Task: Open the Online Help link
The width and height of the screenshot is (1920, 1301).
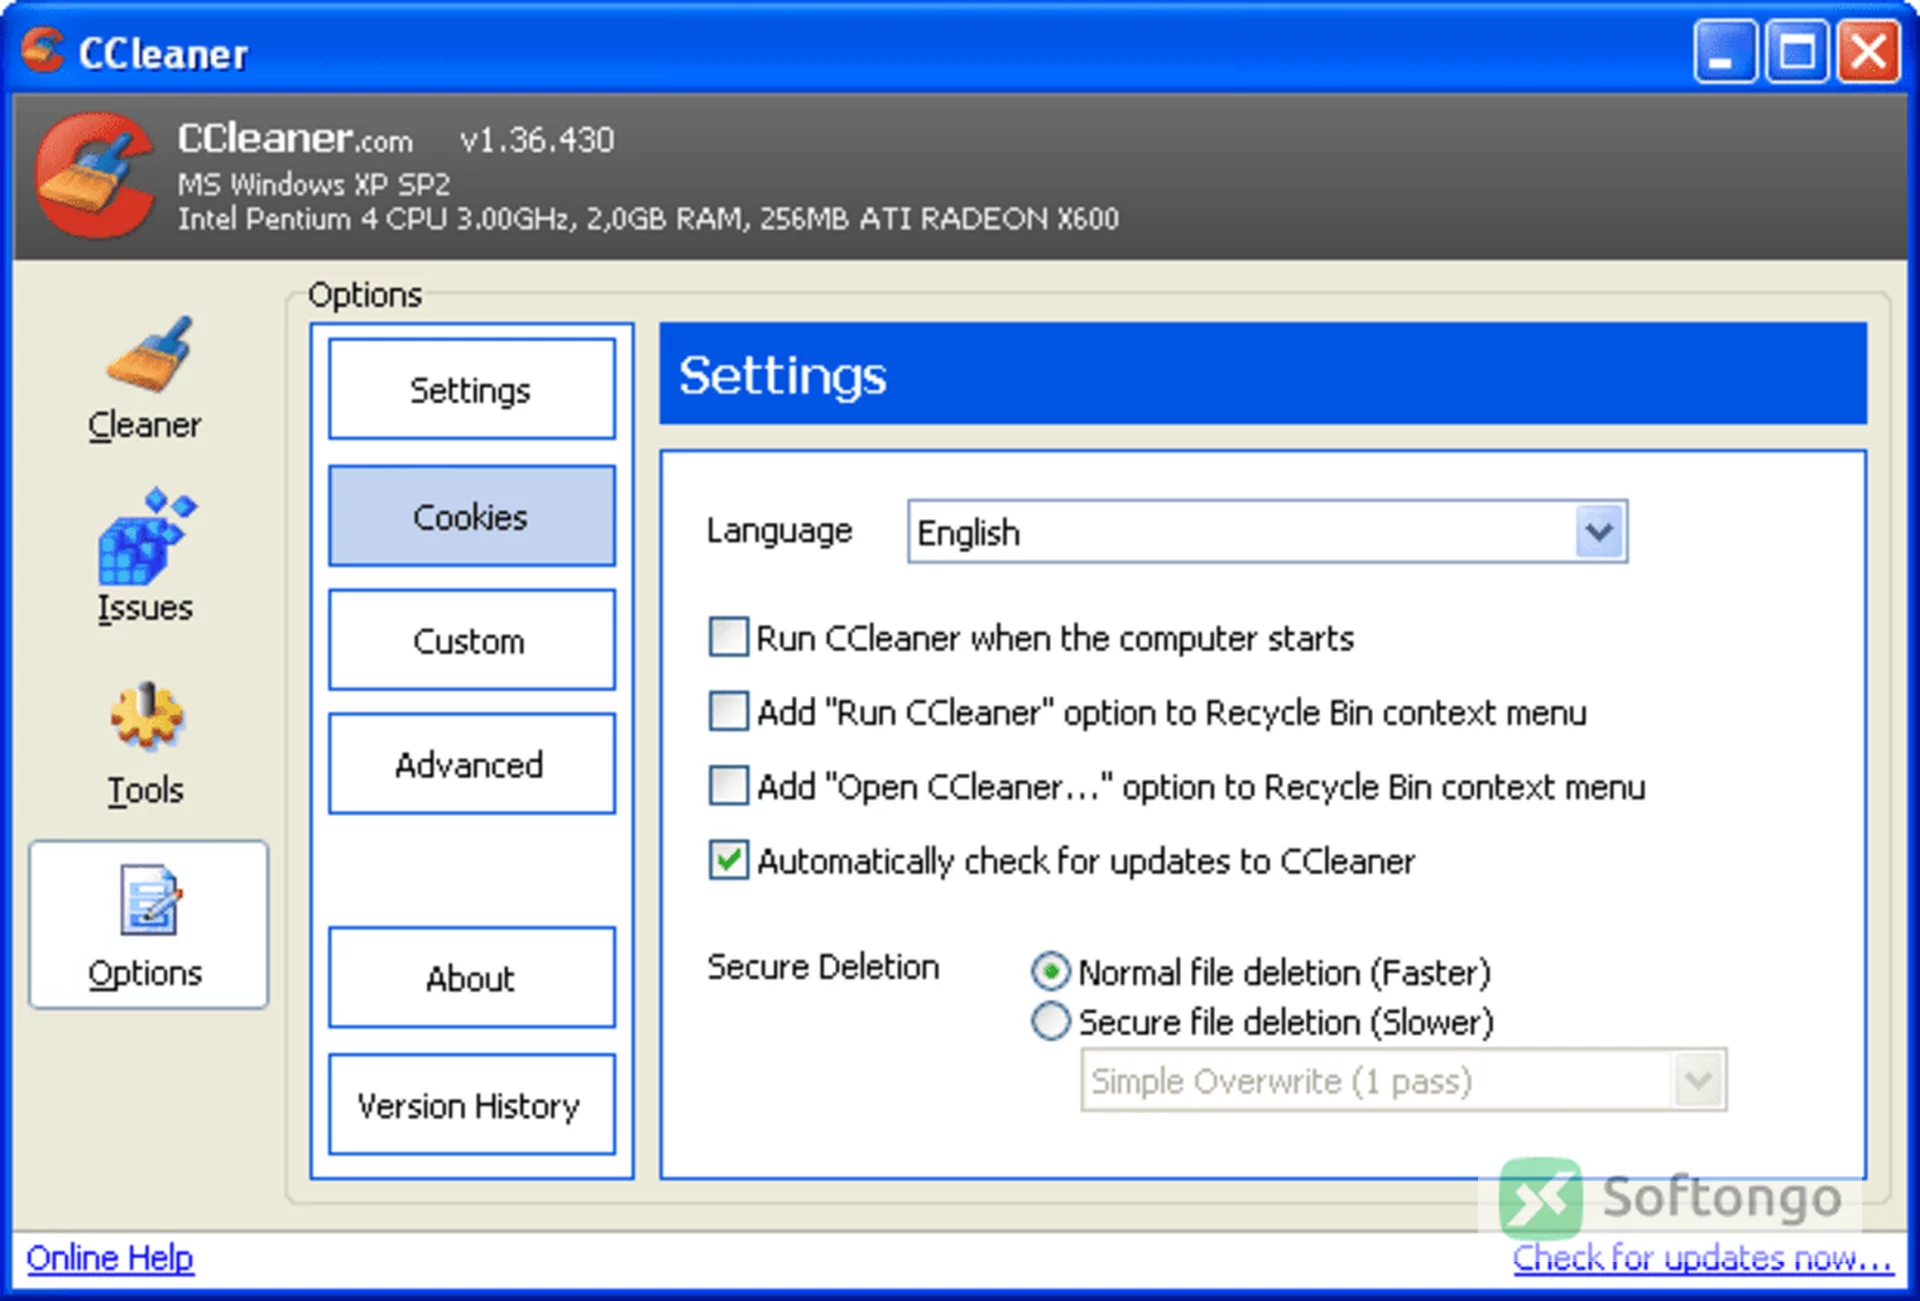Action: (x=110, y=1258)
